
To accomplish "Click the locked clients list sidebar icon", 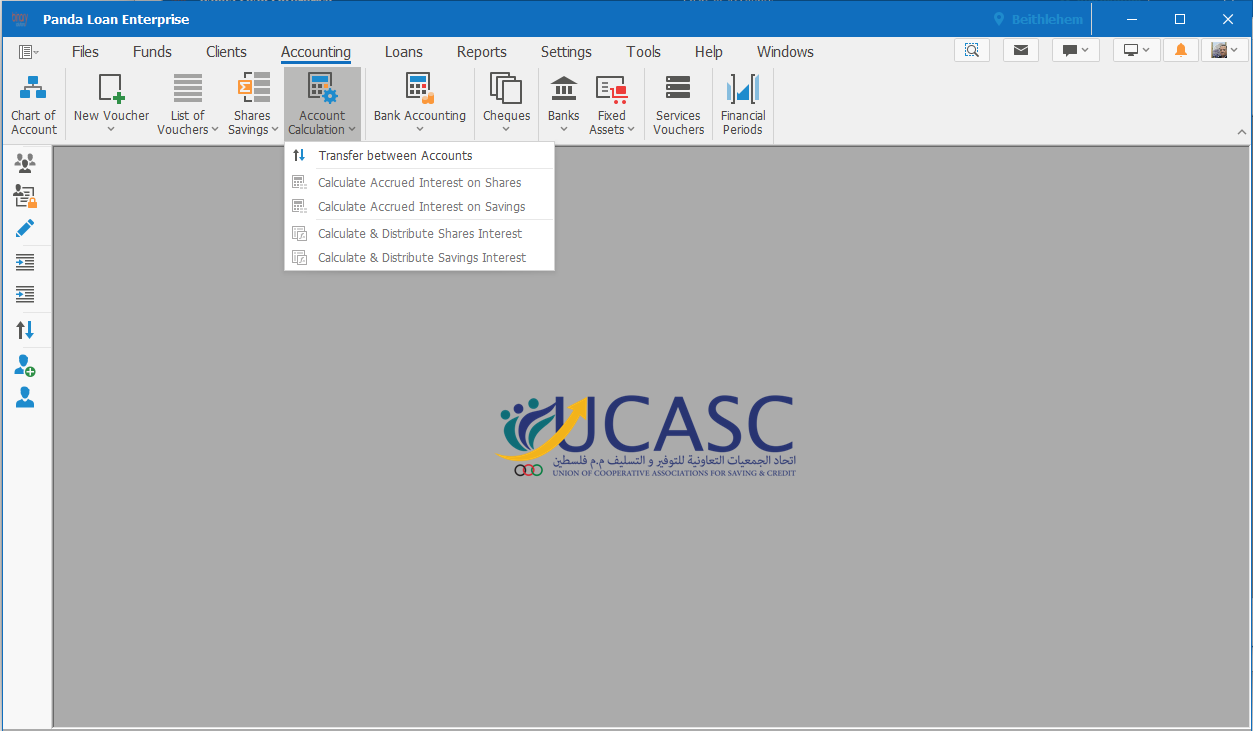I will 25,196.
